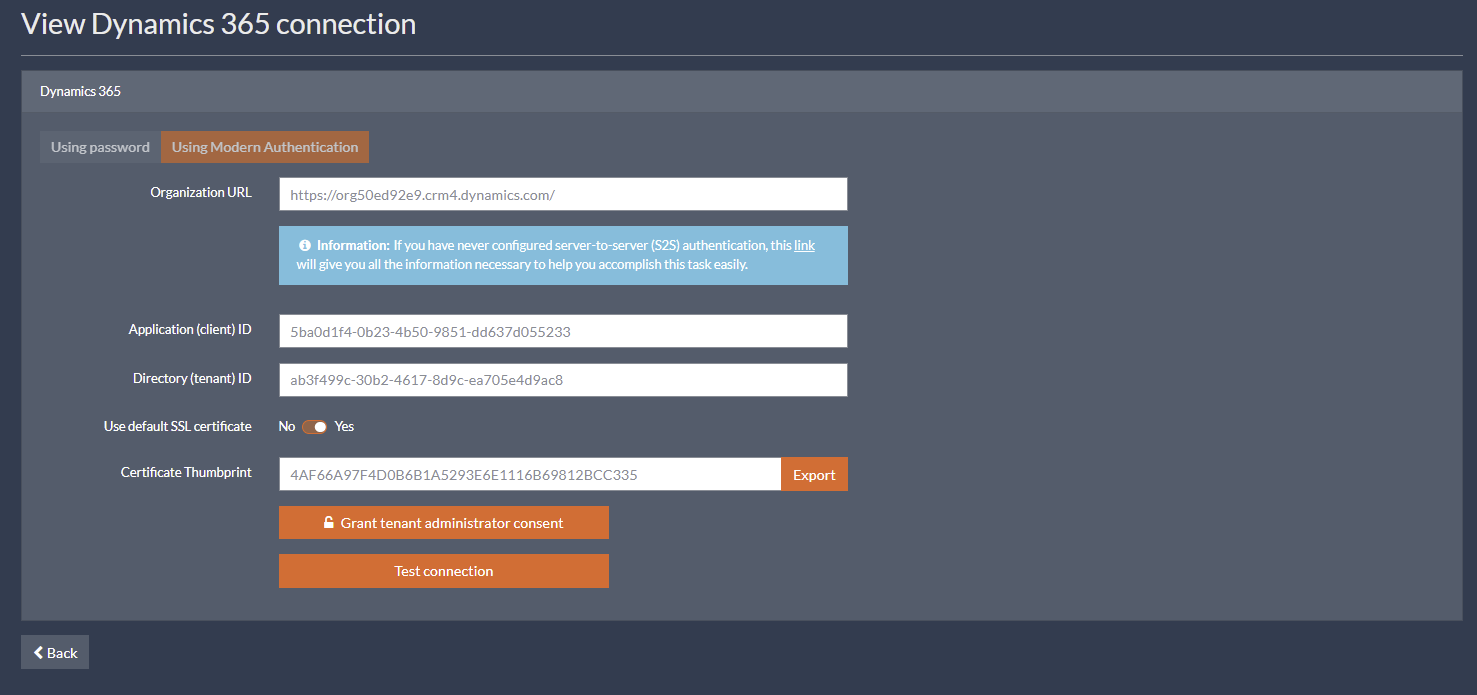The height and width of the screenshot is (695, 1477).
Task: Click the View Dynamics 365 connection heading
Action: (x=218, y=24)
